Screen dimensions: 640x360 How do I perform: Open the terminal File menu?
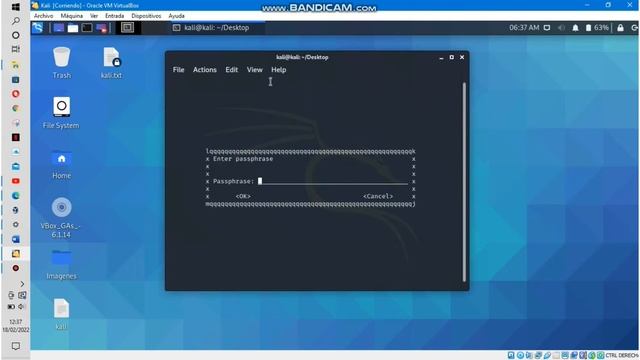click(178, 70)
